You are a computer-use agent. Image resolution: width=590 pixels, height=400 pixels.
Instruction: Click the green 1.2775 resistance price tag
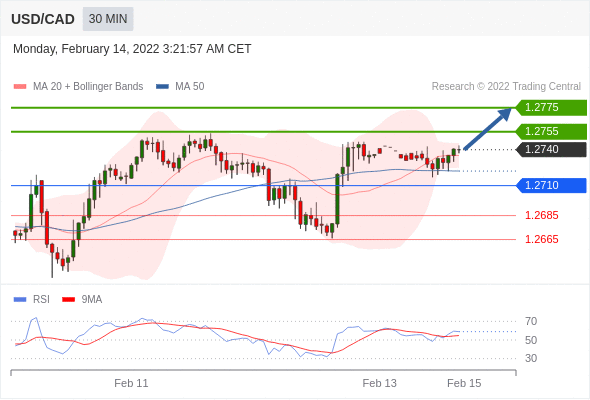[551, 108]
